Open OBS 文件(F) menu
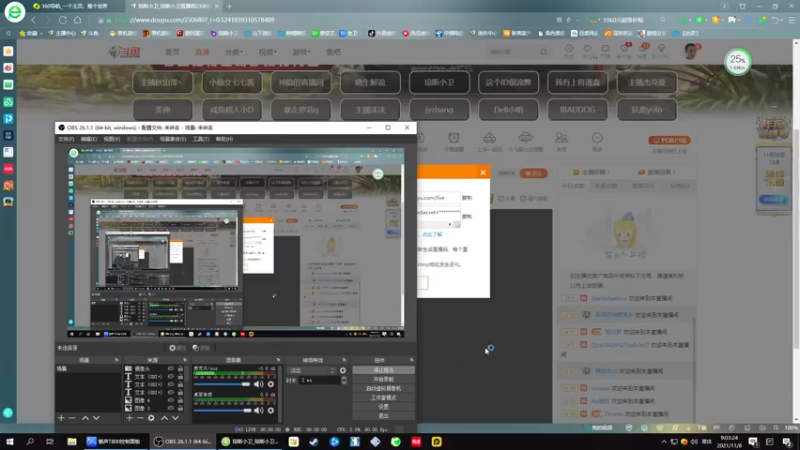 (x=66, y=139)
